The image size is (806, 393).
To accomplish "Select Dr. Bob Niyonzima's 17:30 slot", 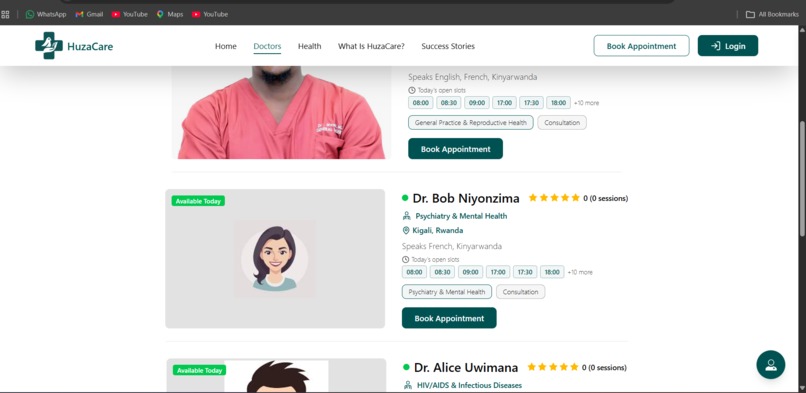I will (525, 272).
